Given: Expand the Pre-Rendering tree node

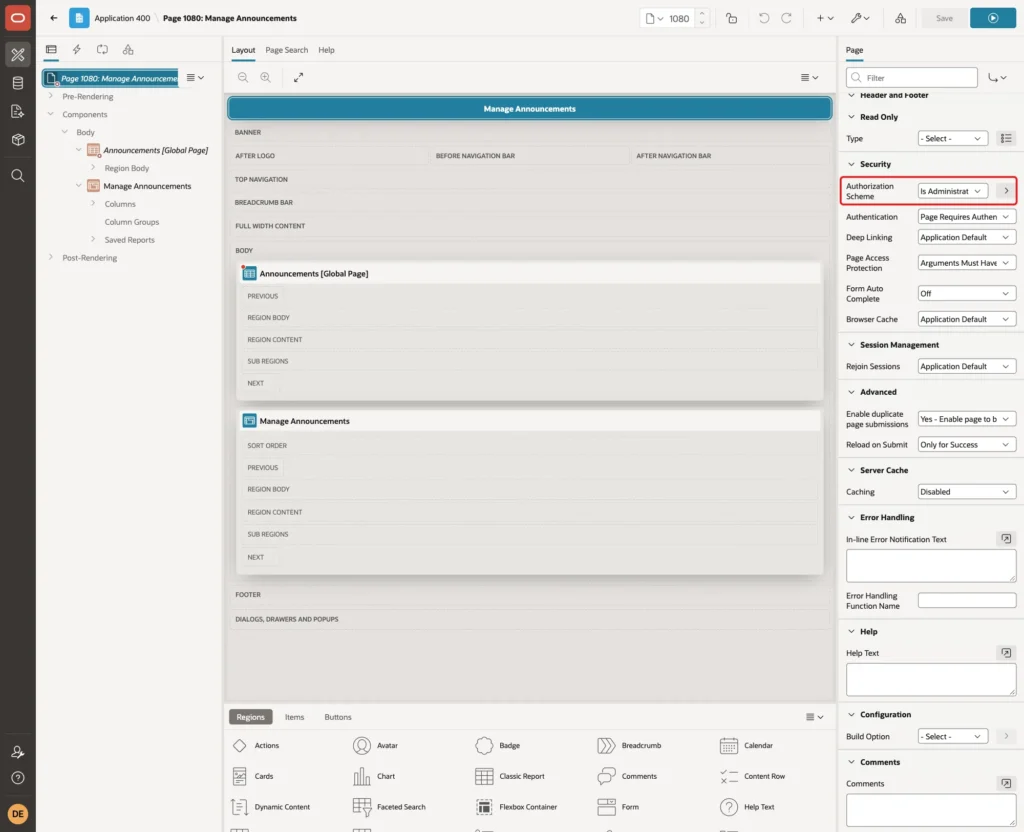Looking at the screenshot, I should click(50, 96).
